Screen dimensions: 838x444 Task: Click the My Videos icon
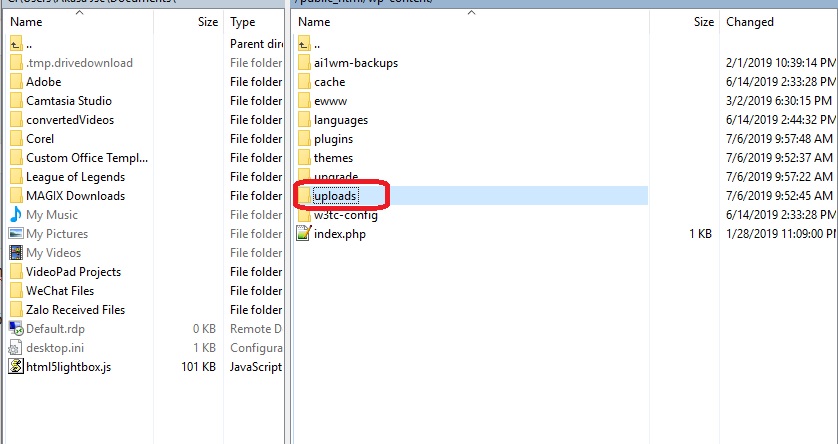[x=16, y=253]
